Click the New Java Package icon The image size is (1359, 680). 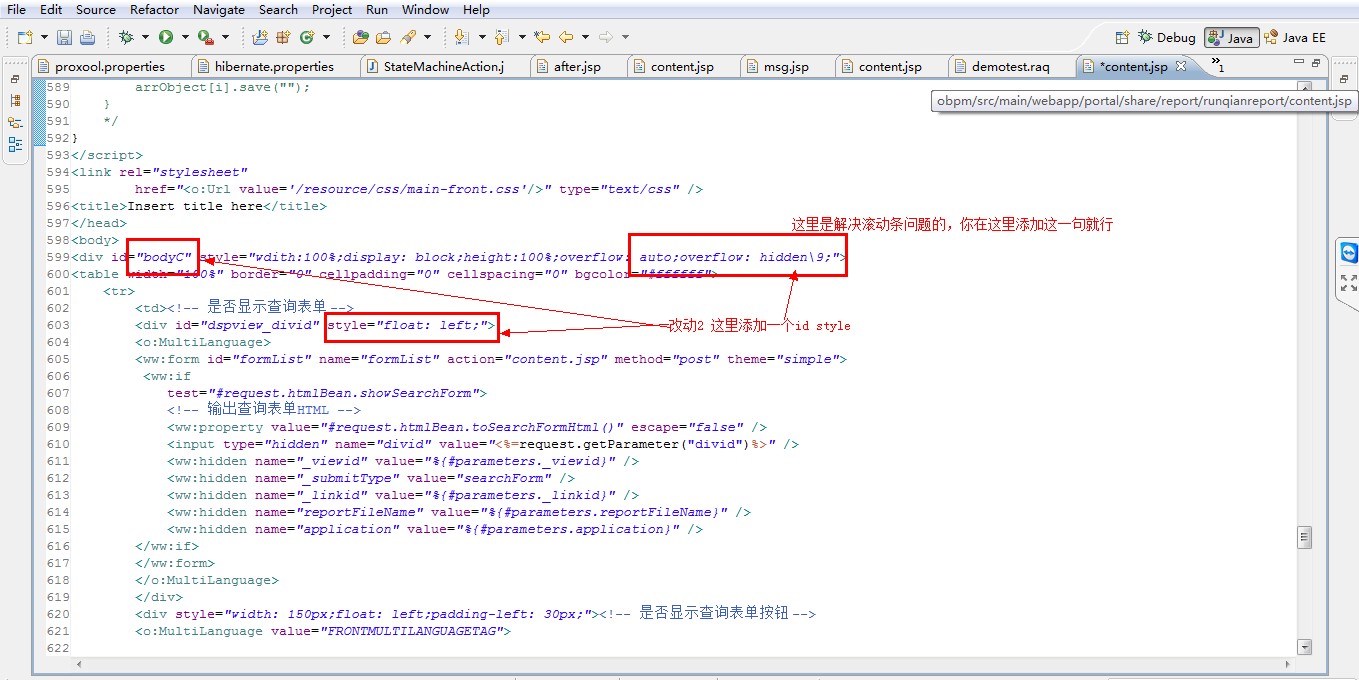point(283,37)
